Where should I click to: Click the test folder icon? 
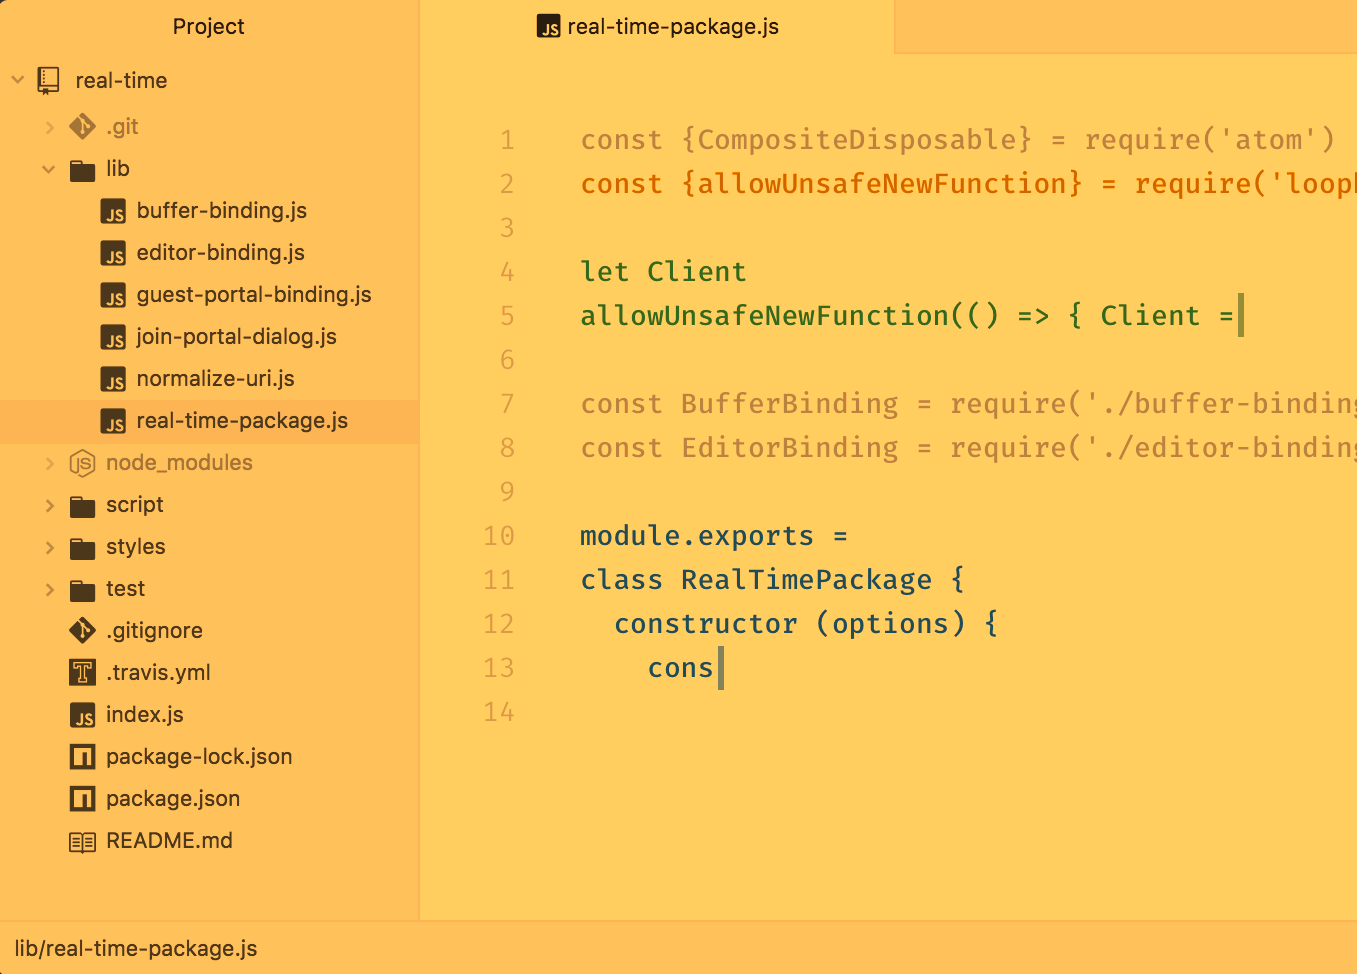click(82, 590)
